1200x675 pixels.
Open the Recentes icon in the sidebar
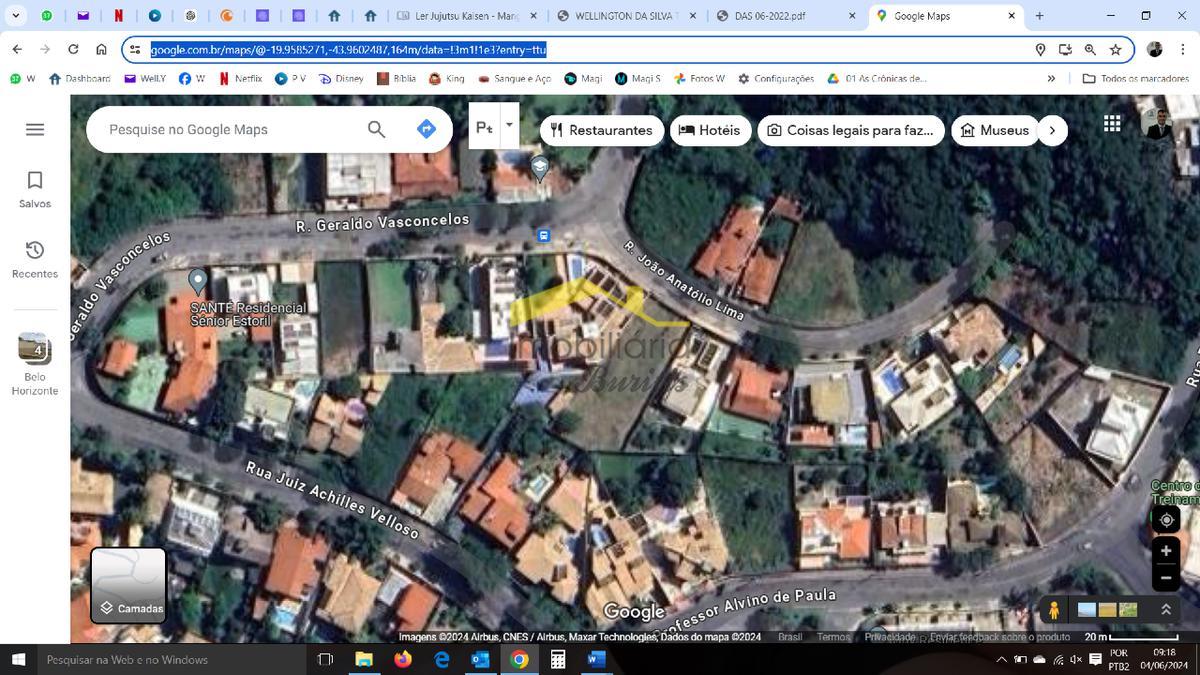pyautogui.click(x=34, y=250)
